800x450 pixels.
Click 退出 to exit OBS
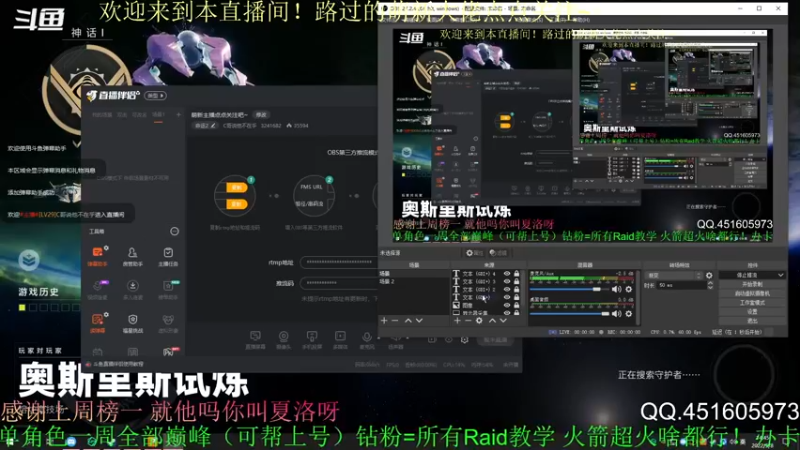tap(752, 321)
